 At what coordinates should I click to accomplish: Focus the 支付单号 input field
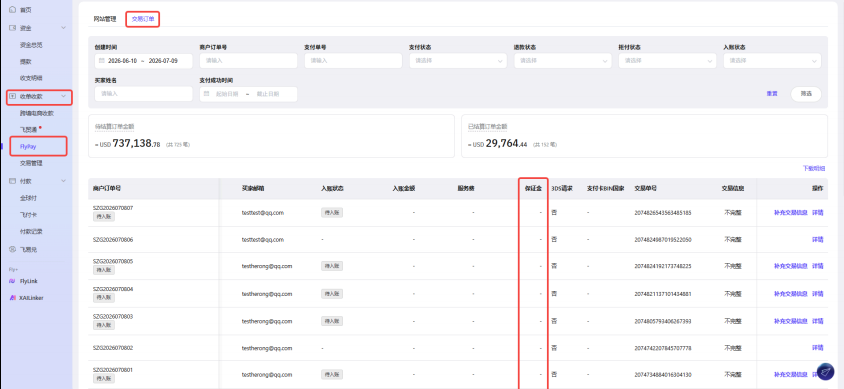[353, 61]
